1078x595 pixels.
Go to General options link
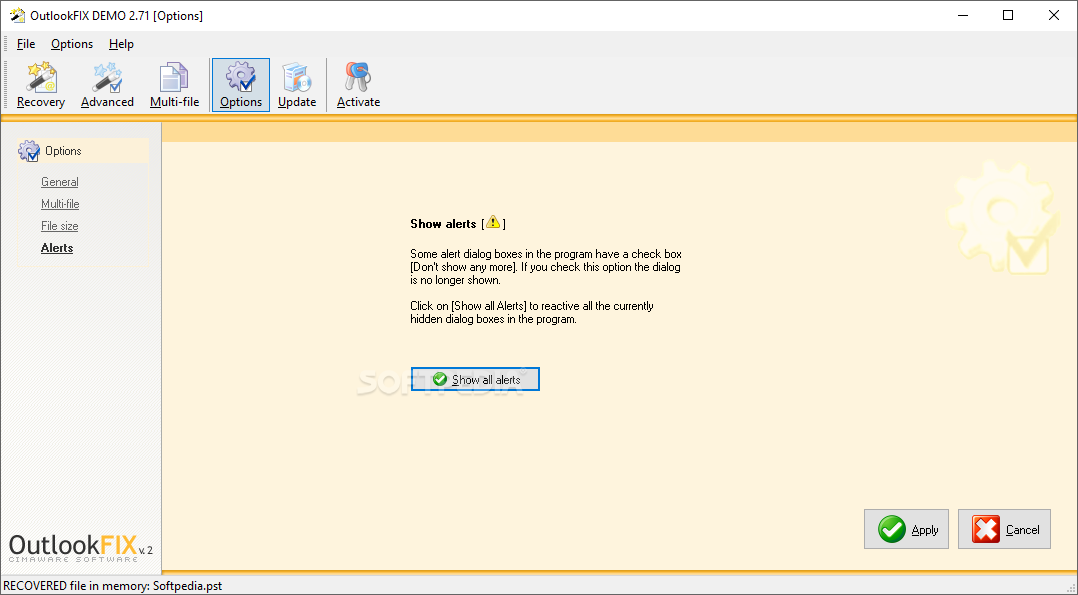click(60, 182)
